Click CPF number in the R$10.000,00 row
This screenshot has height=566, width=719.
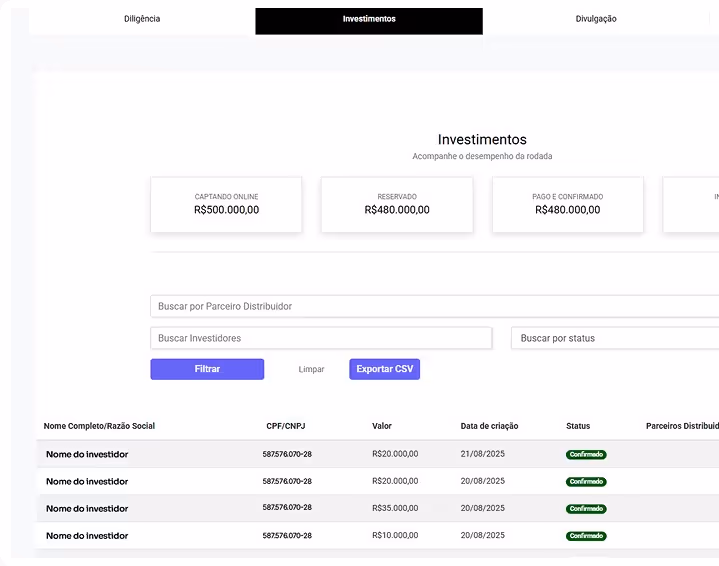click(287, 535)
